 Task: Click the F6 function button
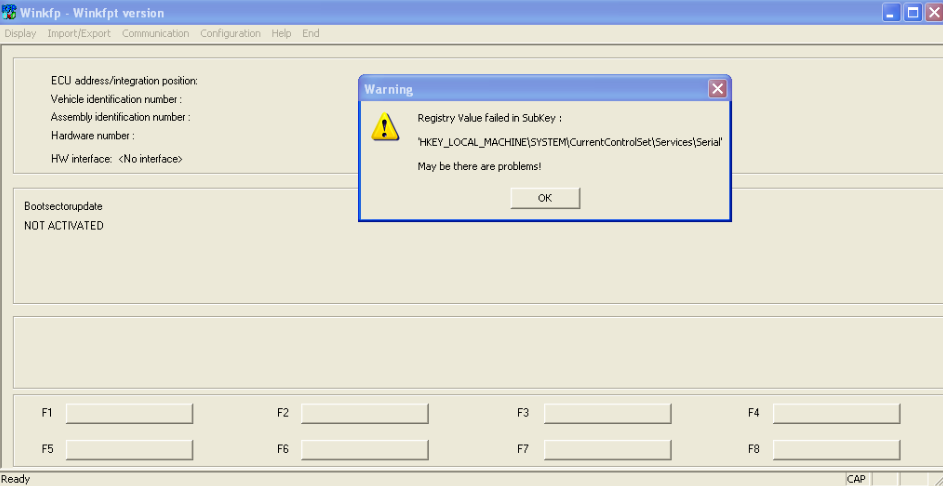coord(364,449)
